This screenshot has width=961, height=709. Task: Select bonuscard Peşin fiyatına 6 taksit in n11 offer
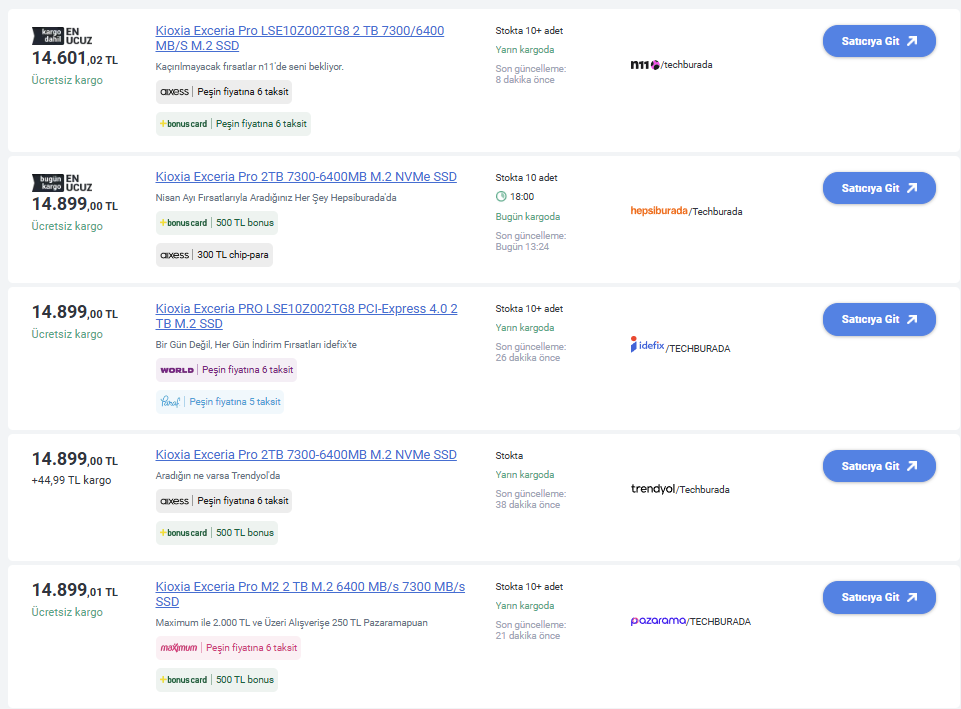click(x=233, y=124)
